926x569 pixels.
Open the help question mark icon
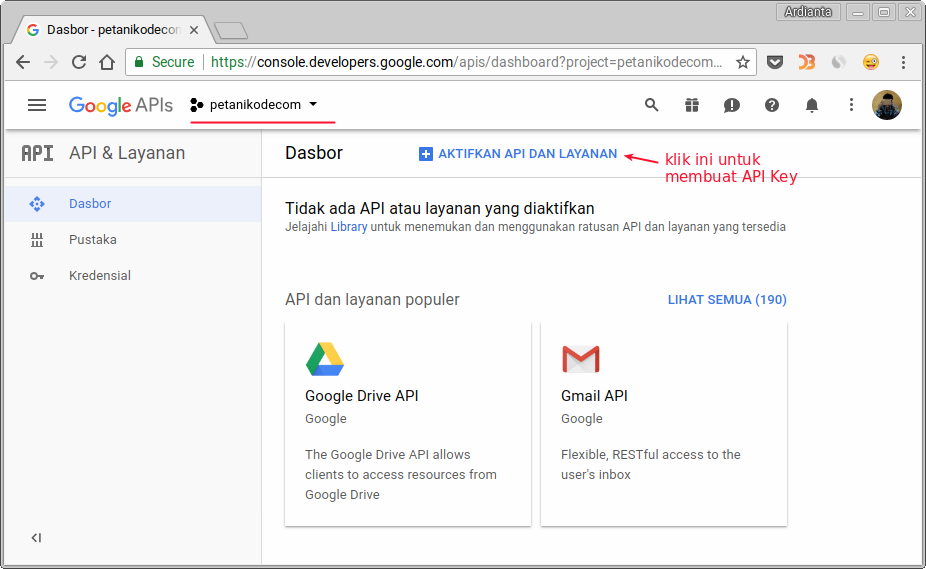tap(772, 105)
